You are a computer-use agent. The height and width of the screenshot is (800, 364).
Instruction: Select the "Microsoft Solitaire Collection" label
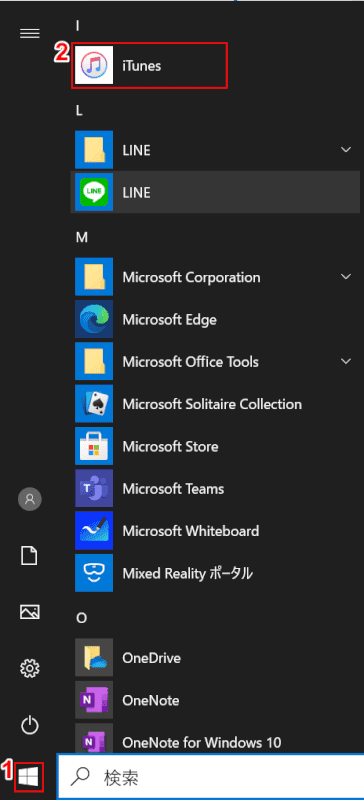[212, 405]
